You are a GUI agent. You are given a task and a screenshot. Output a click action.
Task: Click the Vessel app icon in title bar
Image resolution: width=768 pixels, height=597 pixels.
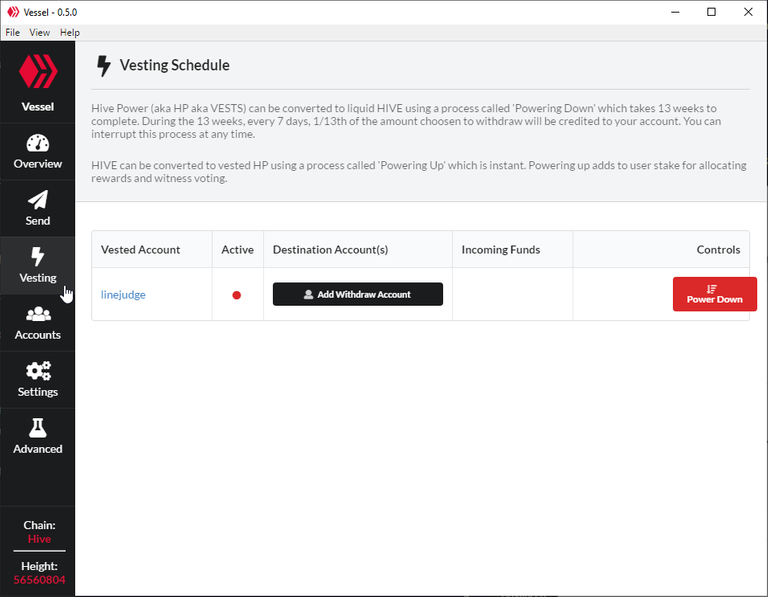coord(13,12)
